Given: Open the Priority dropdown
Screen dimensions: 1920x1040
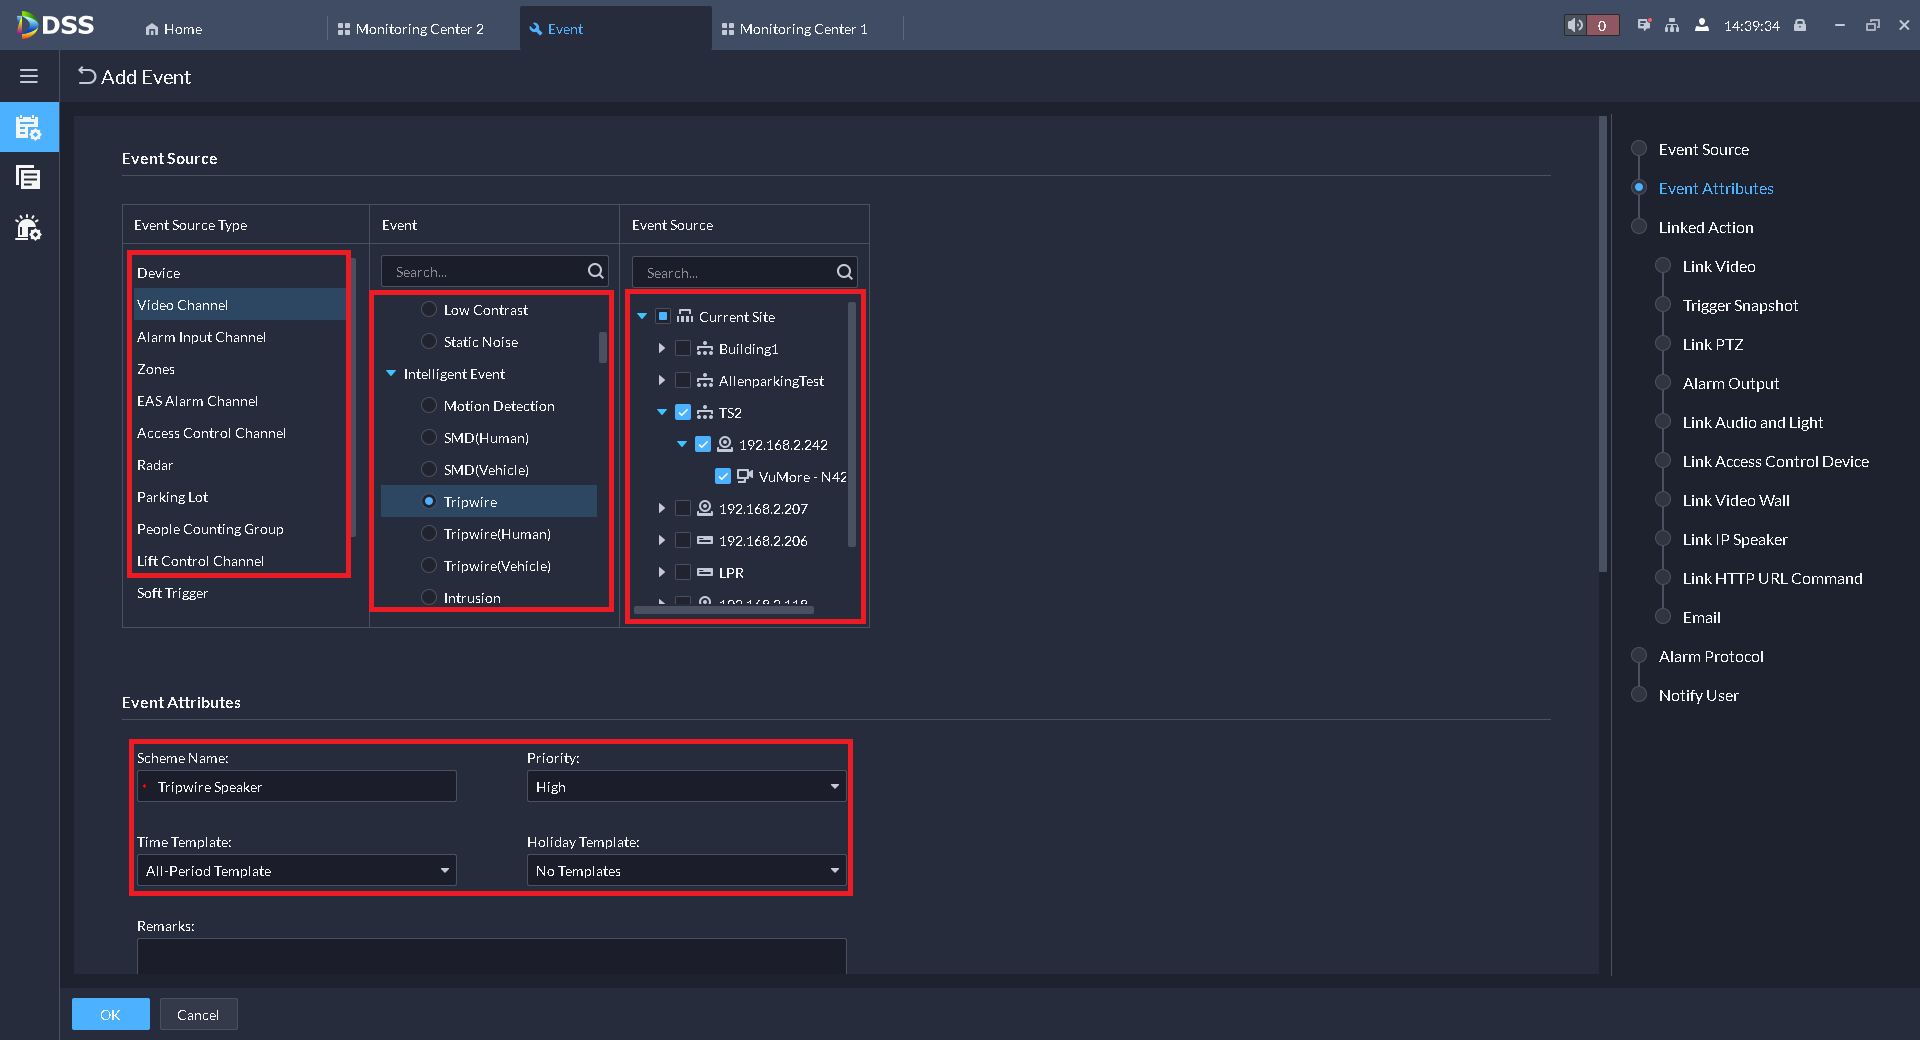Looking at the screenshot, I should (x=686, y=787).
